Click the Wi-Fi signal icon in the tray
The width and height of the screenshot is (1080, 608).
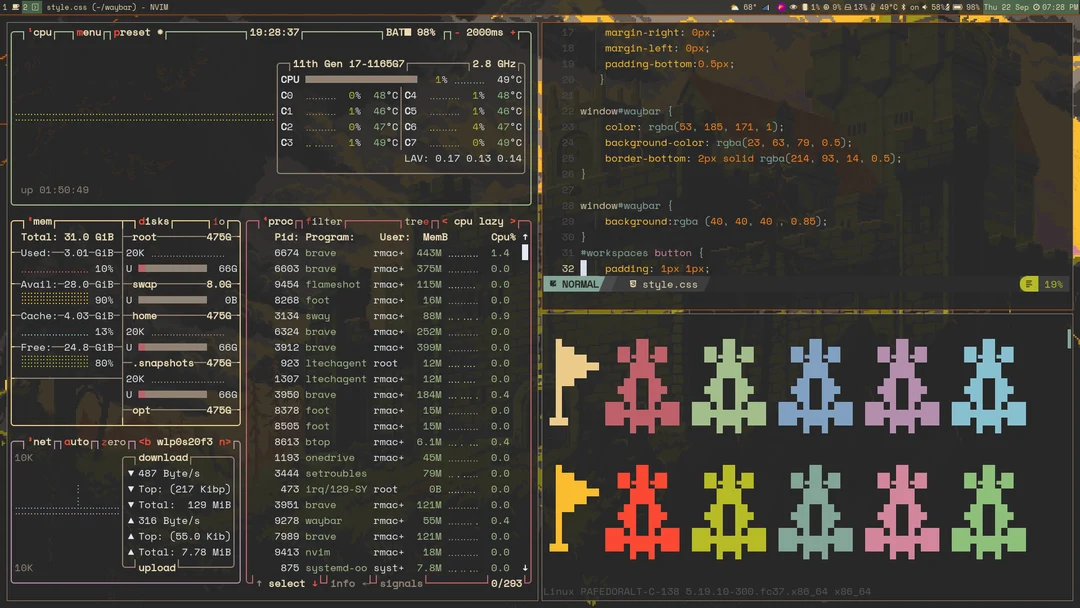coord(764,5)
